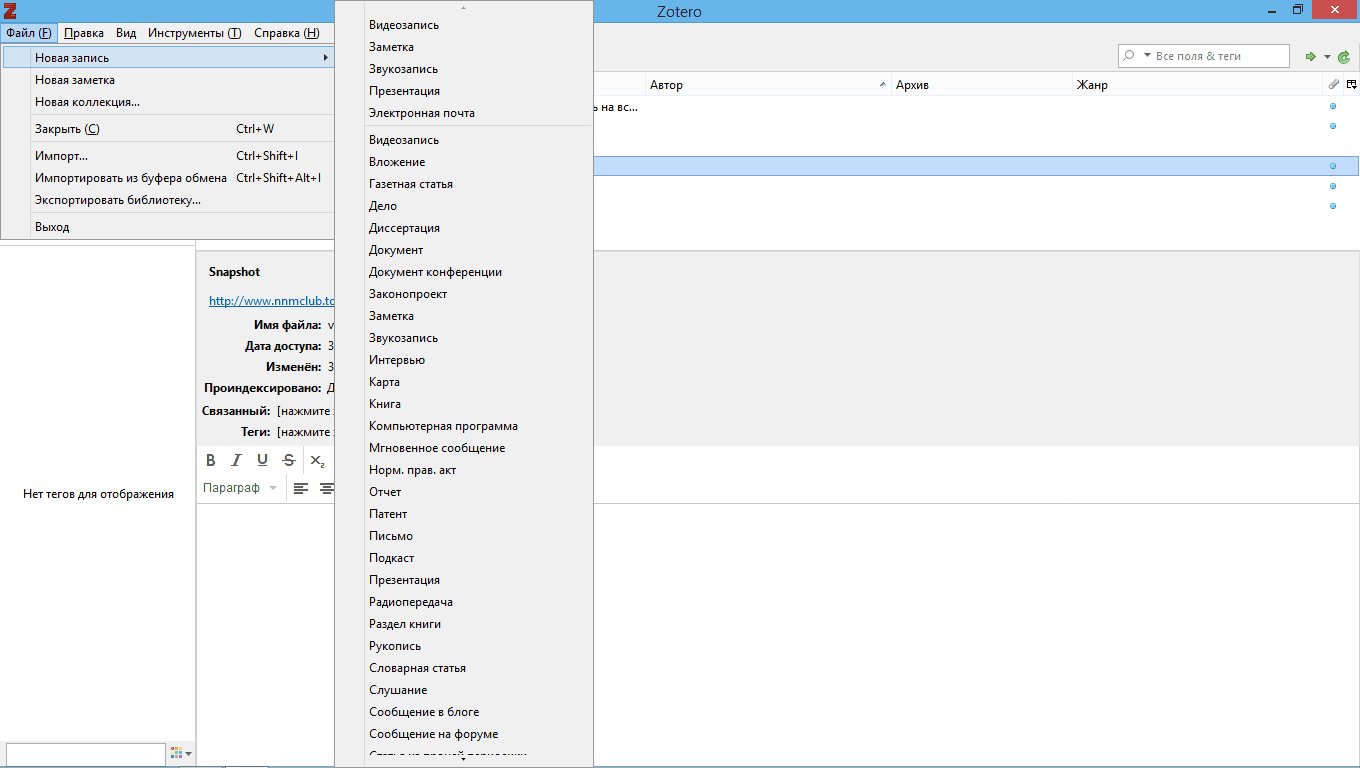
Task: Create an Электронная почта item
Action: point(464,113)
